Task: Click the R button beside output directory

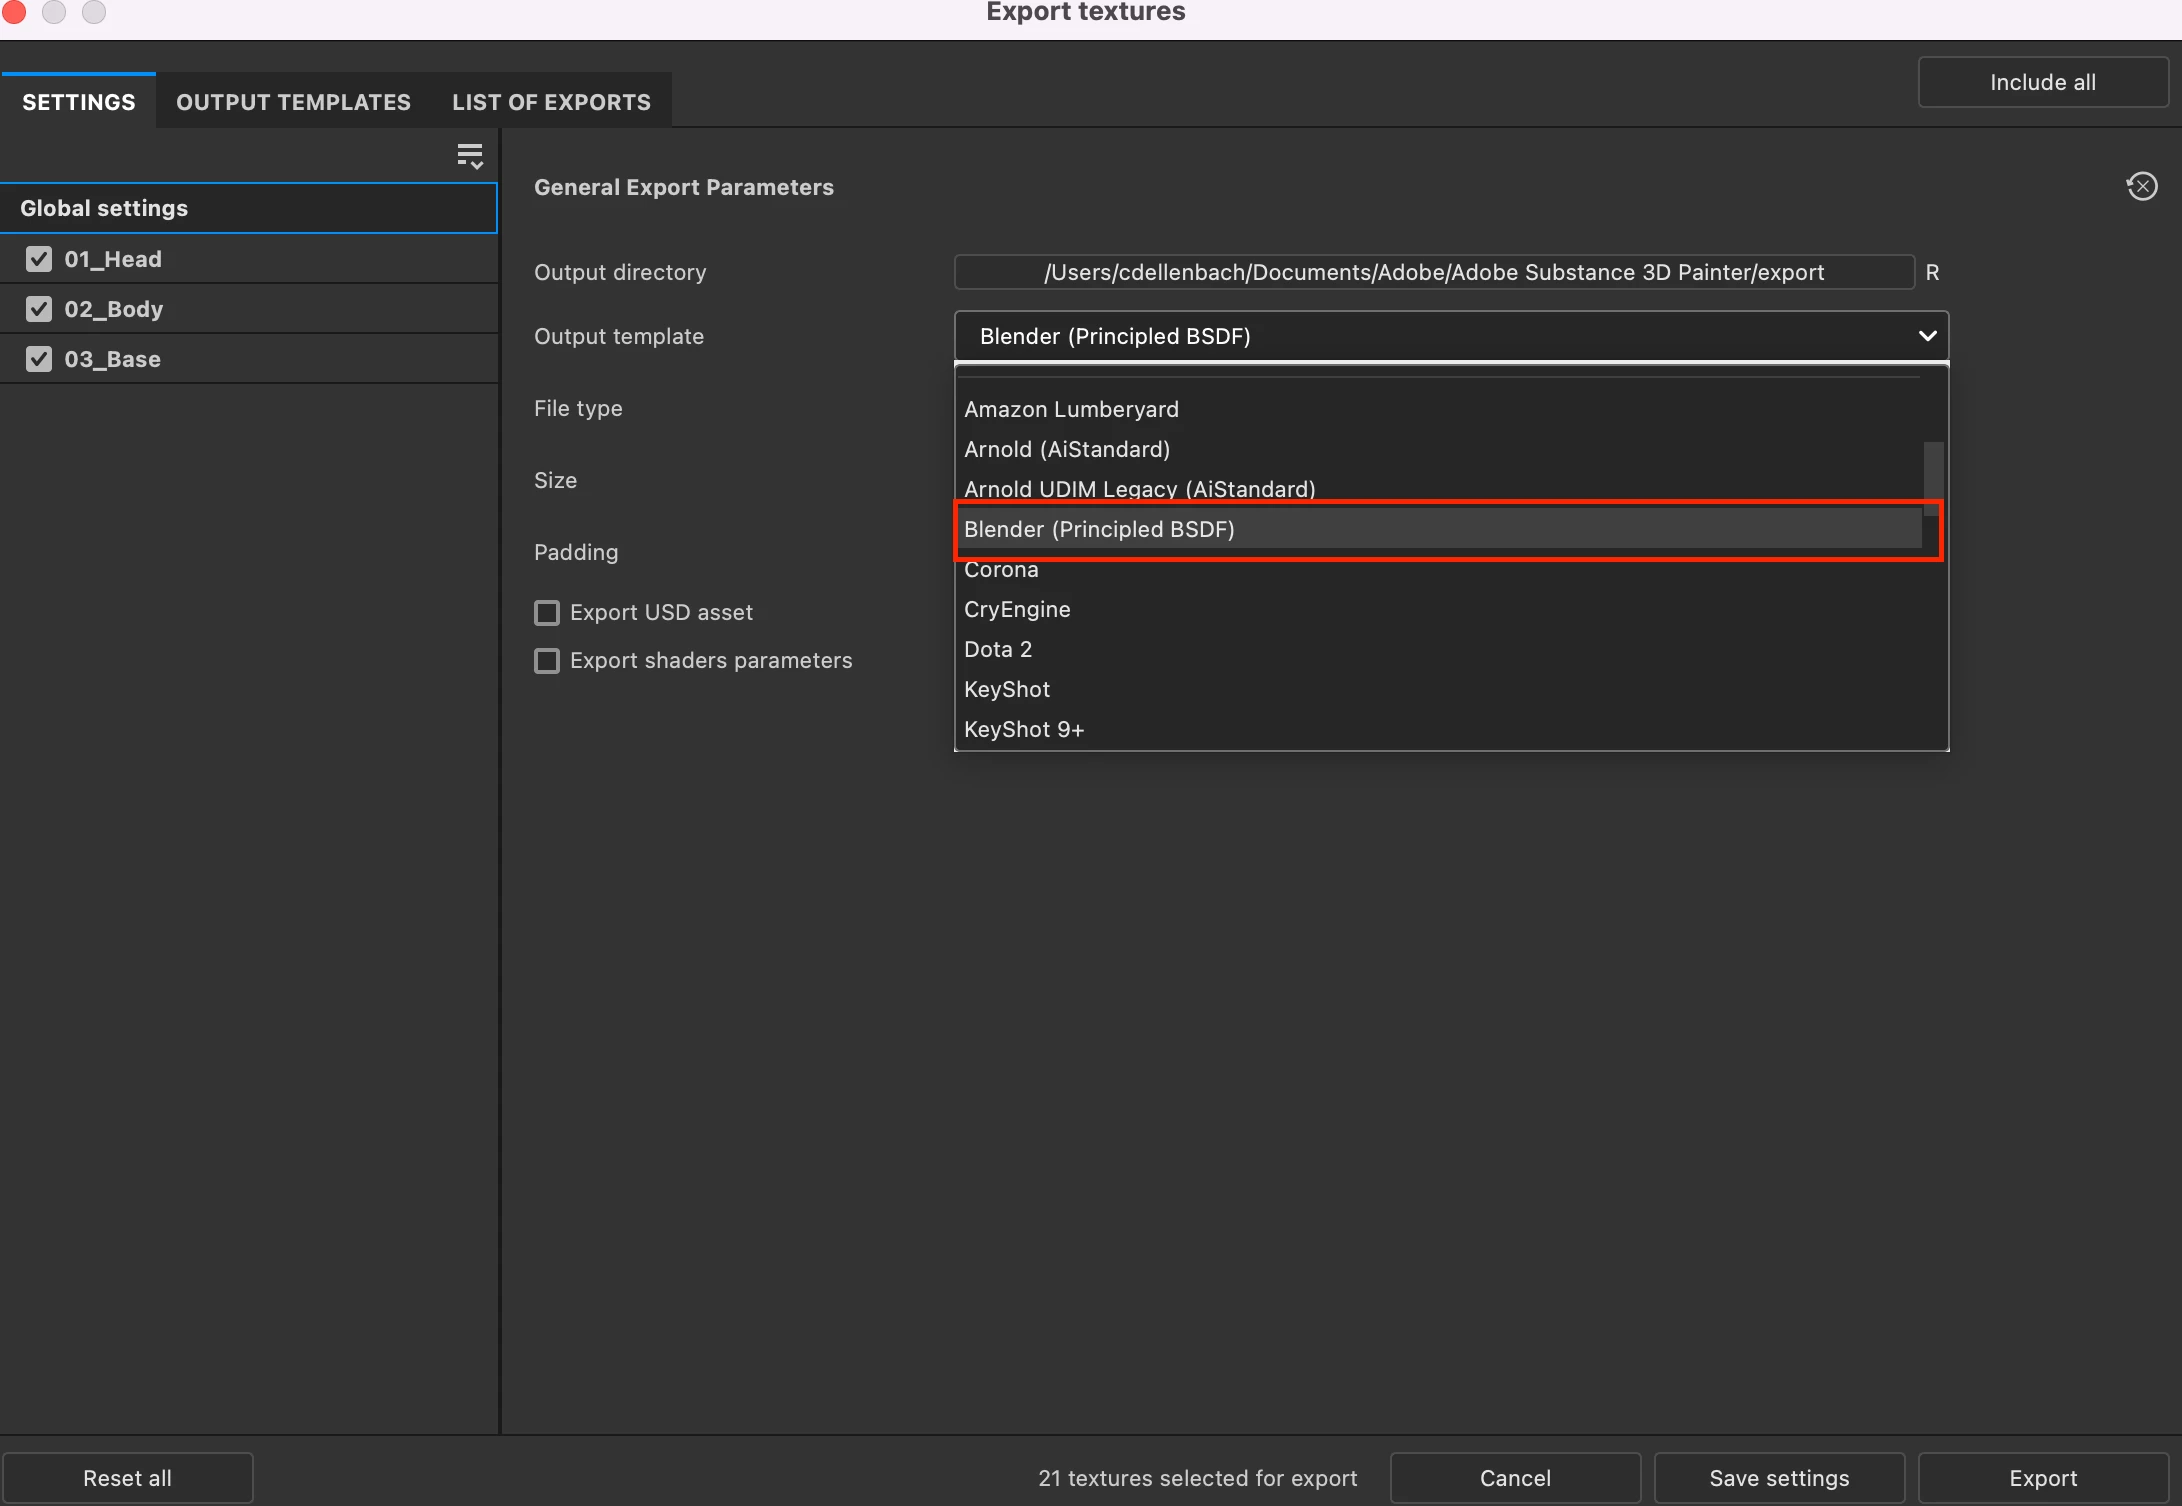Action: pos(1932,272)
